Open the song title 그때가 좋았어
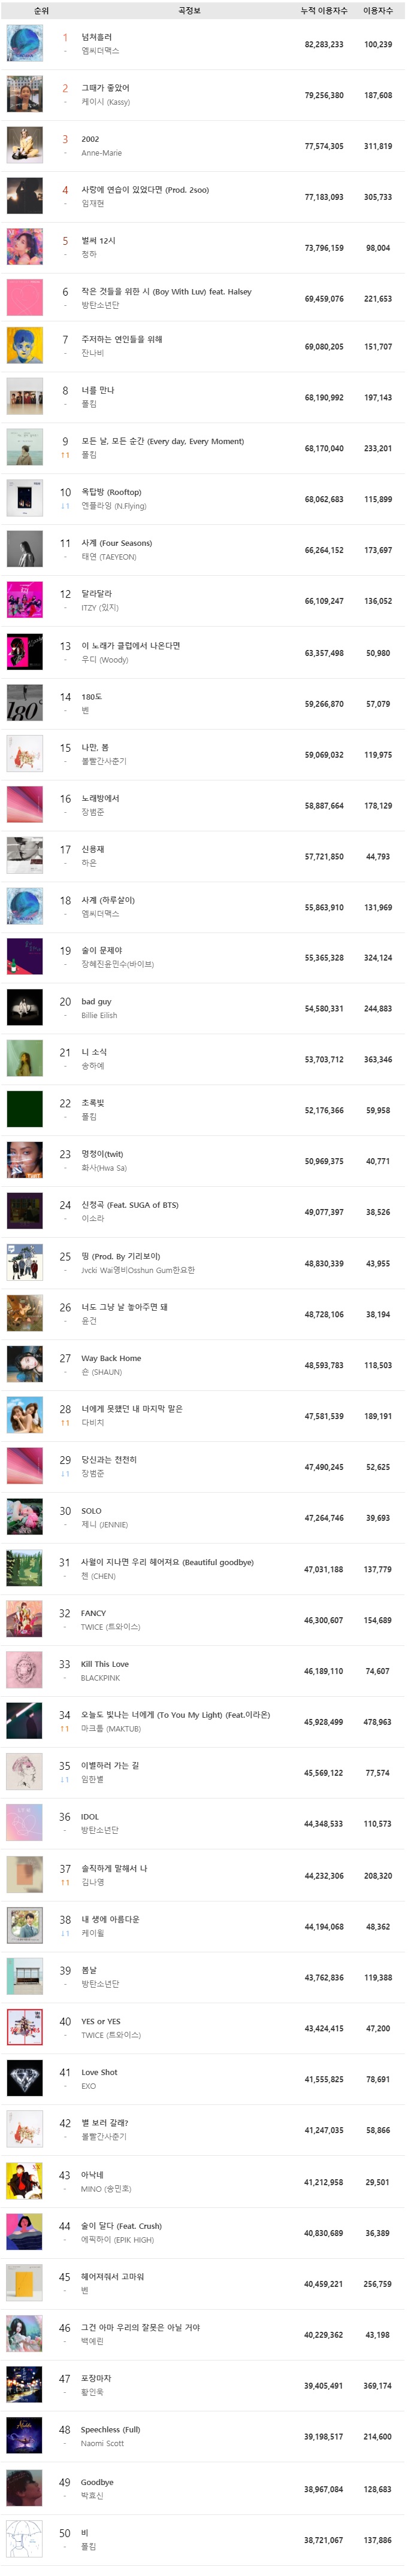 (x=105, y=88)
